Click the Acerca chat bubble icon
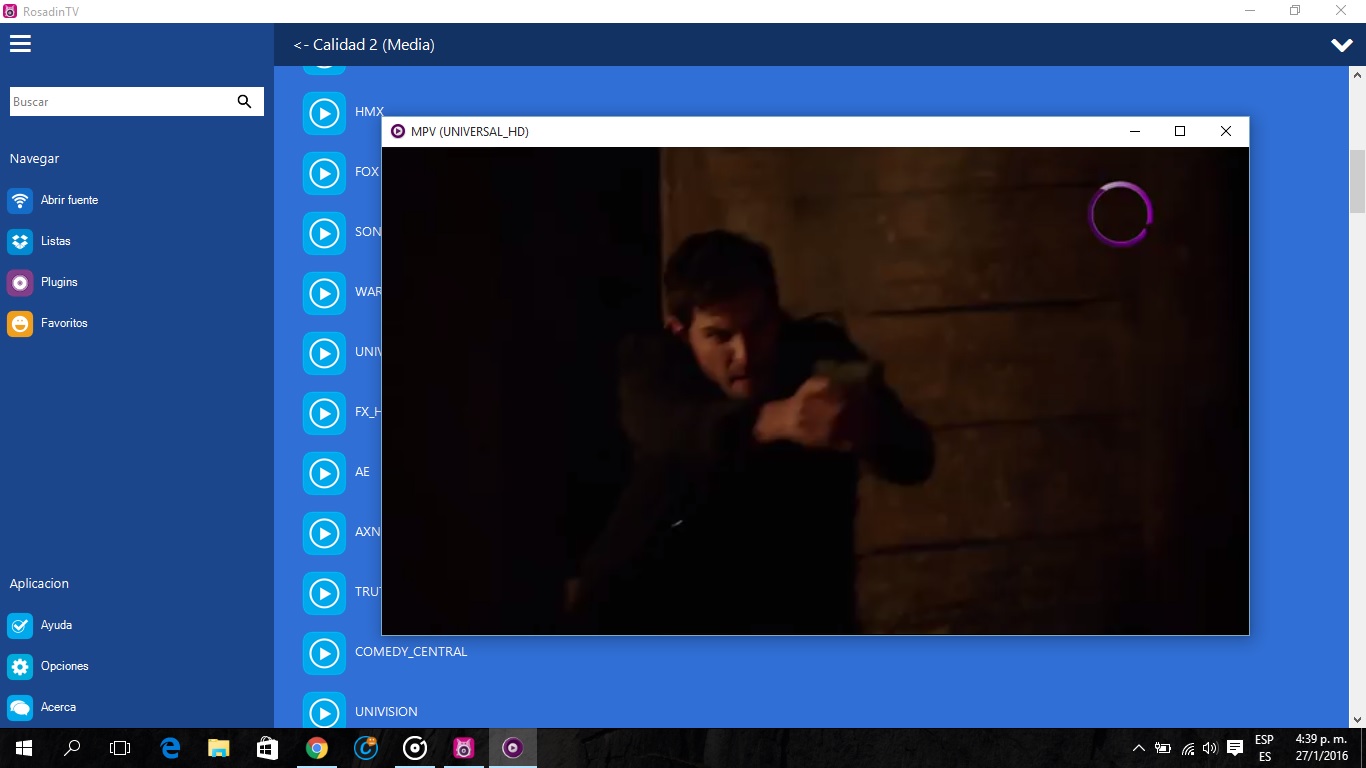Image resolution: width=1366 pixels, height=768 pixels. [20, 707]
